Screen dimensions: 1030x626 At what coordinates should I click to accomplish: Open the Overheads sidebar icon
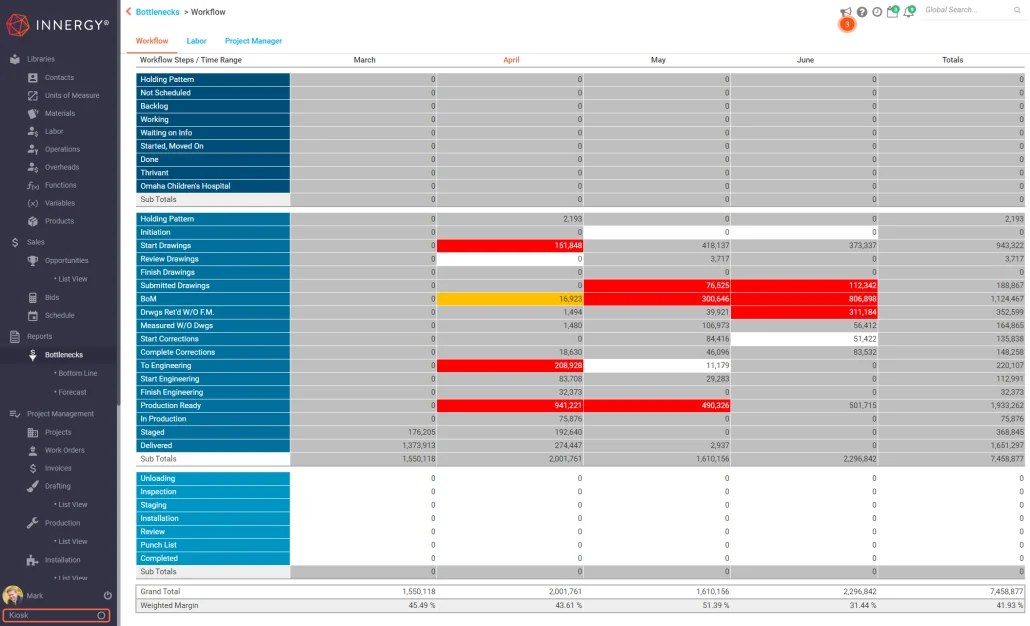pos(32,167)
